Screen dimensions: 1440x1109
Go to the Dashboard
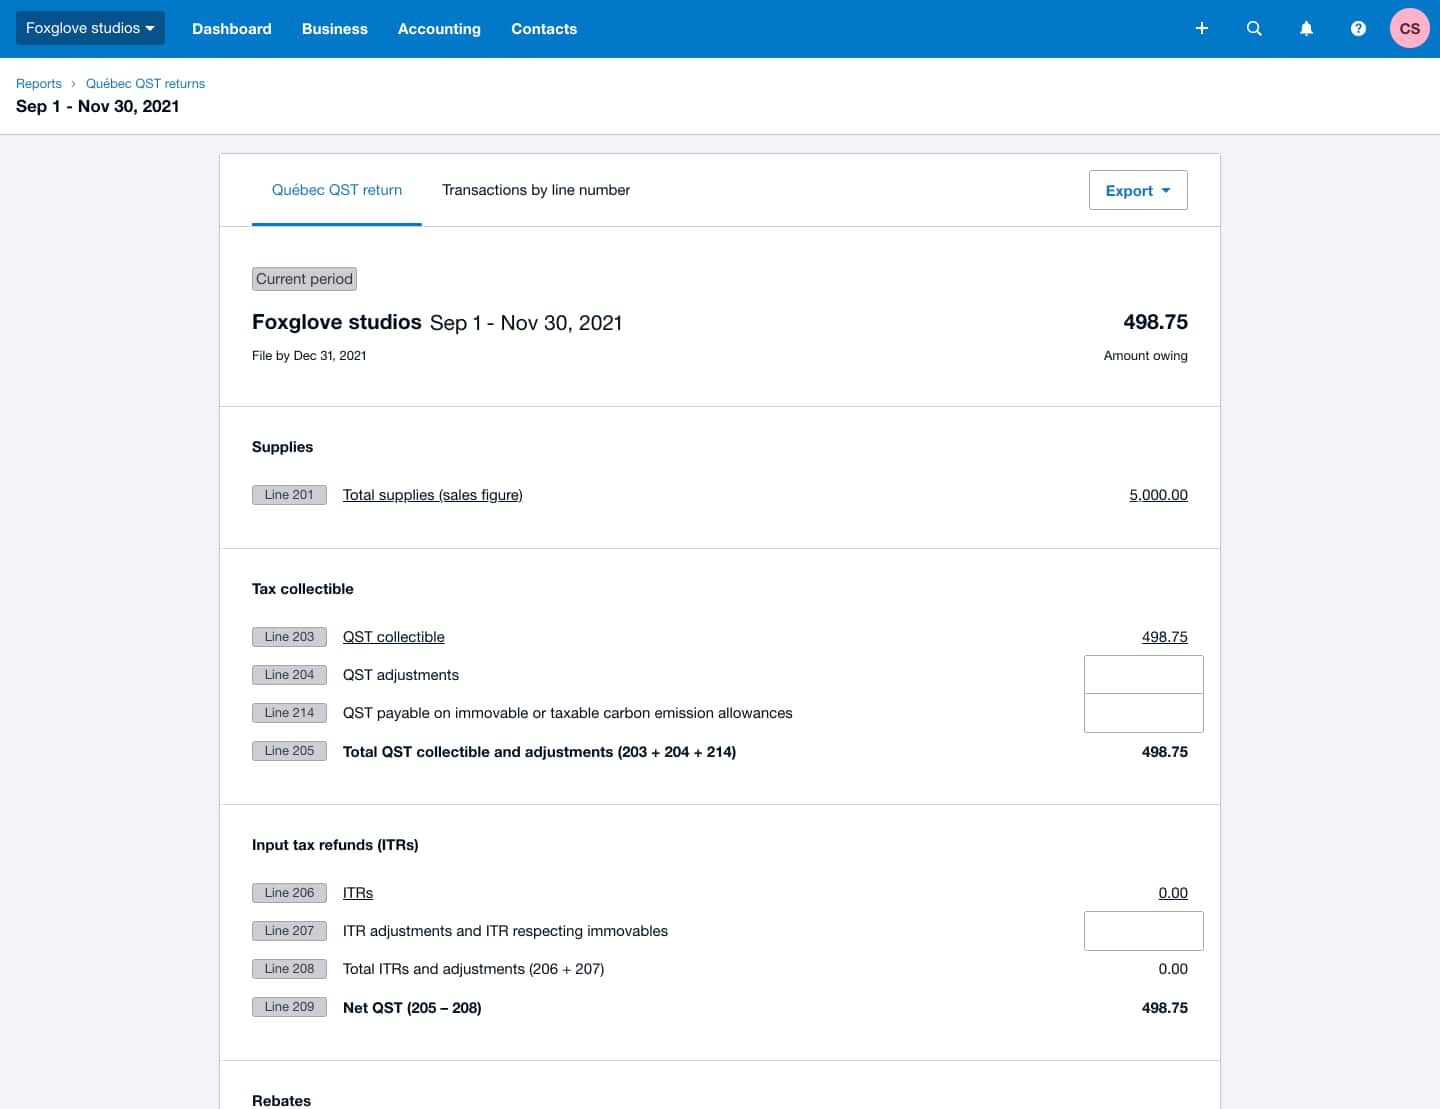click(x=232, y=29)
